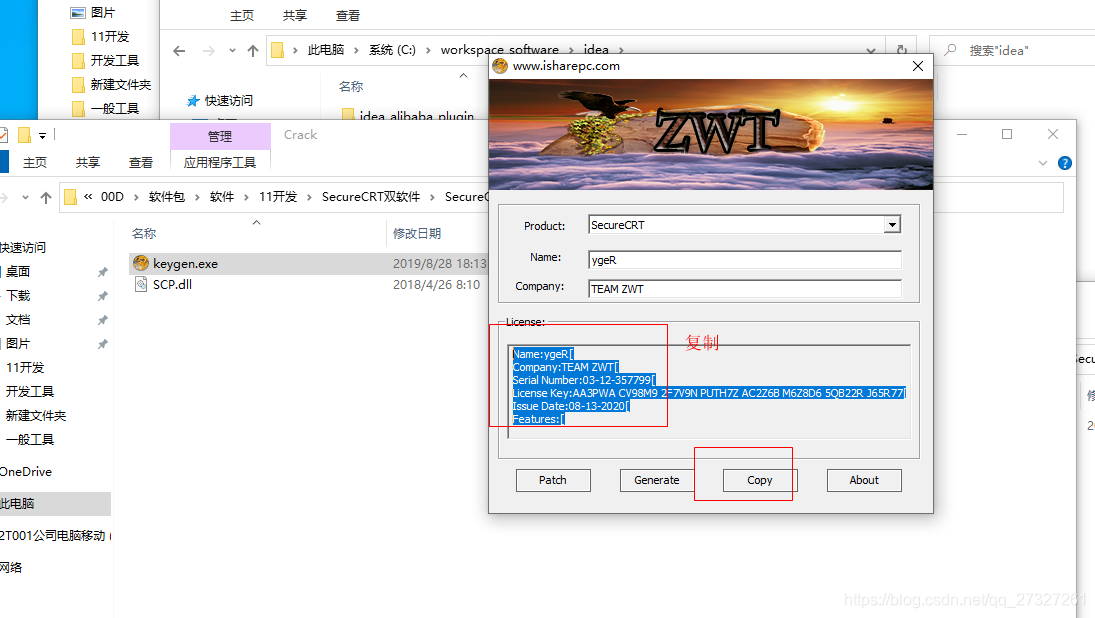The height and width of the screenshot is (618, 1095).
Task: Expand ribbon chevron in Crack window
Action: [x=1043, y=163]
